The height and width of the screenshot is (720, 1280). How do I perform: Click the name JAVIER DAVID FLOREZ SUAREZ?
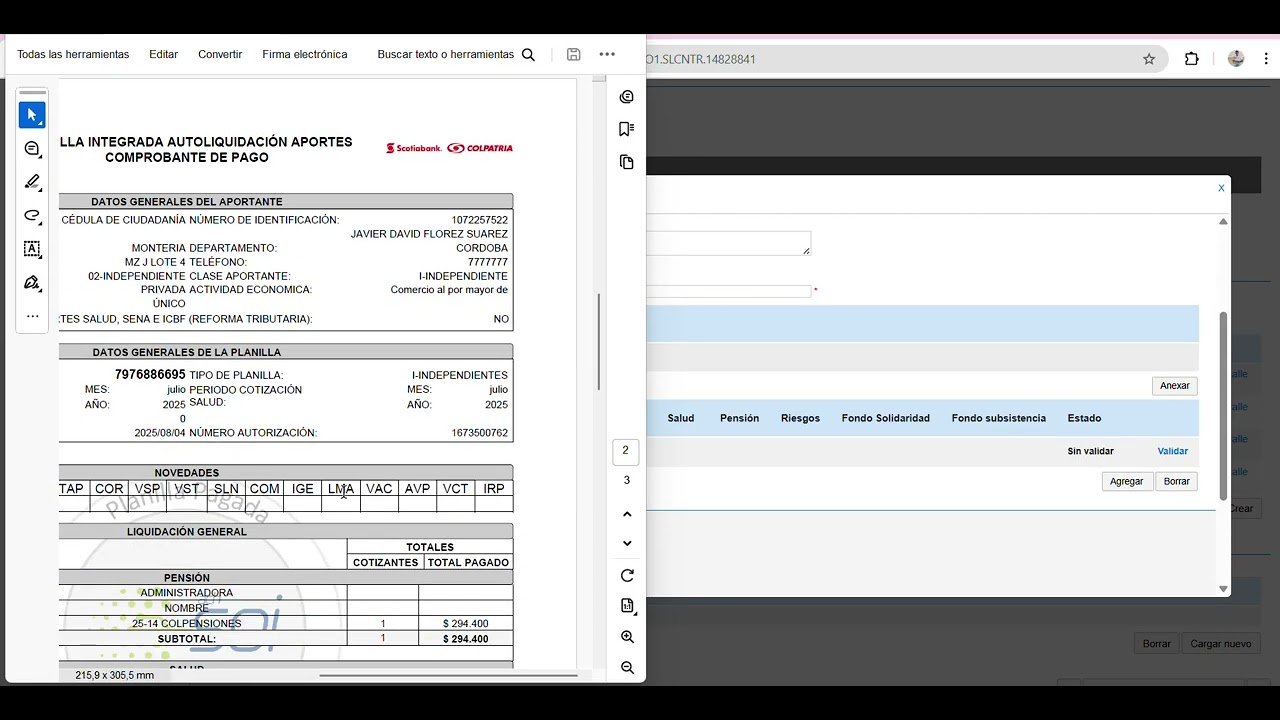[429, 234]
